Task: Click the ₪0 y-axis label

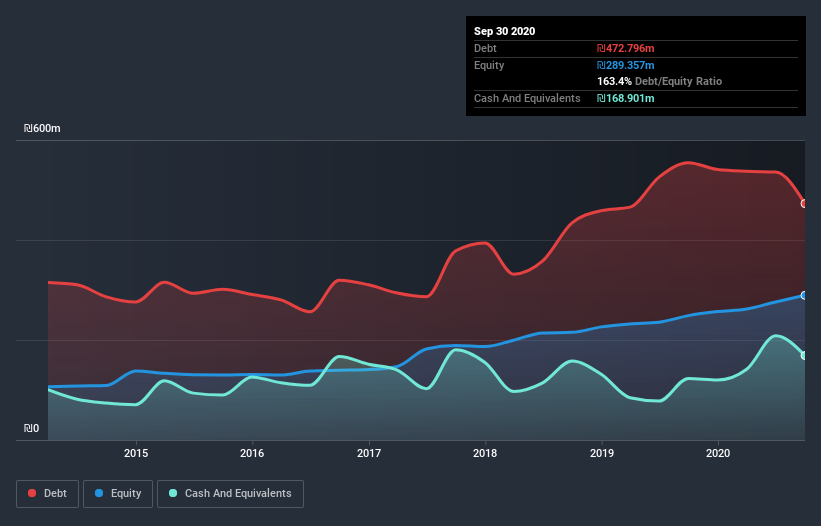Action: pyautogui.click(x=31, y=428)
